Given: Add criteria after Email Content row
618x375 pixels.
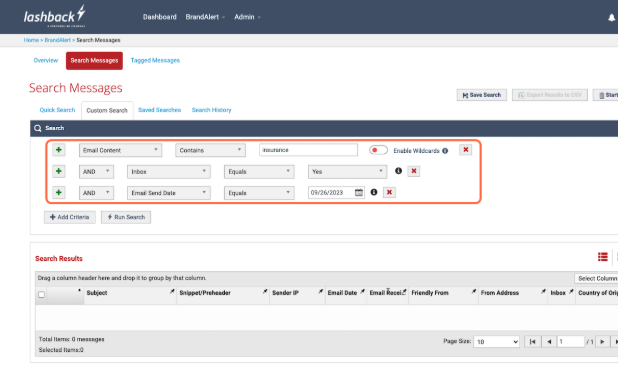Looking at the screenshot, I should coord(59,150).
